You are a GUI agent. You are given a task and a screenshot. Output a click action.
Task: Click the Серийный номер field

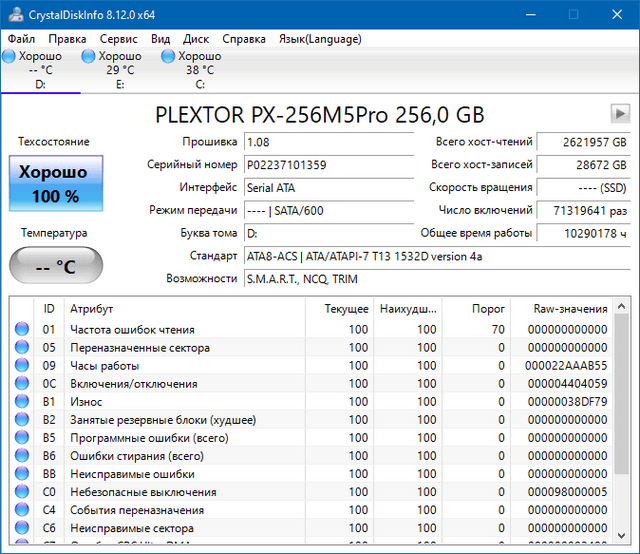(328, 164)
